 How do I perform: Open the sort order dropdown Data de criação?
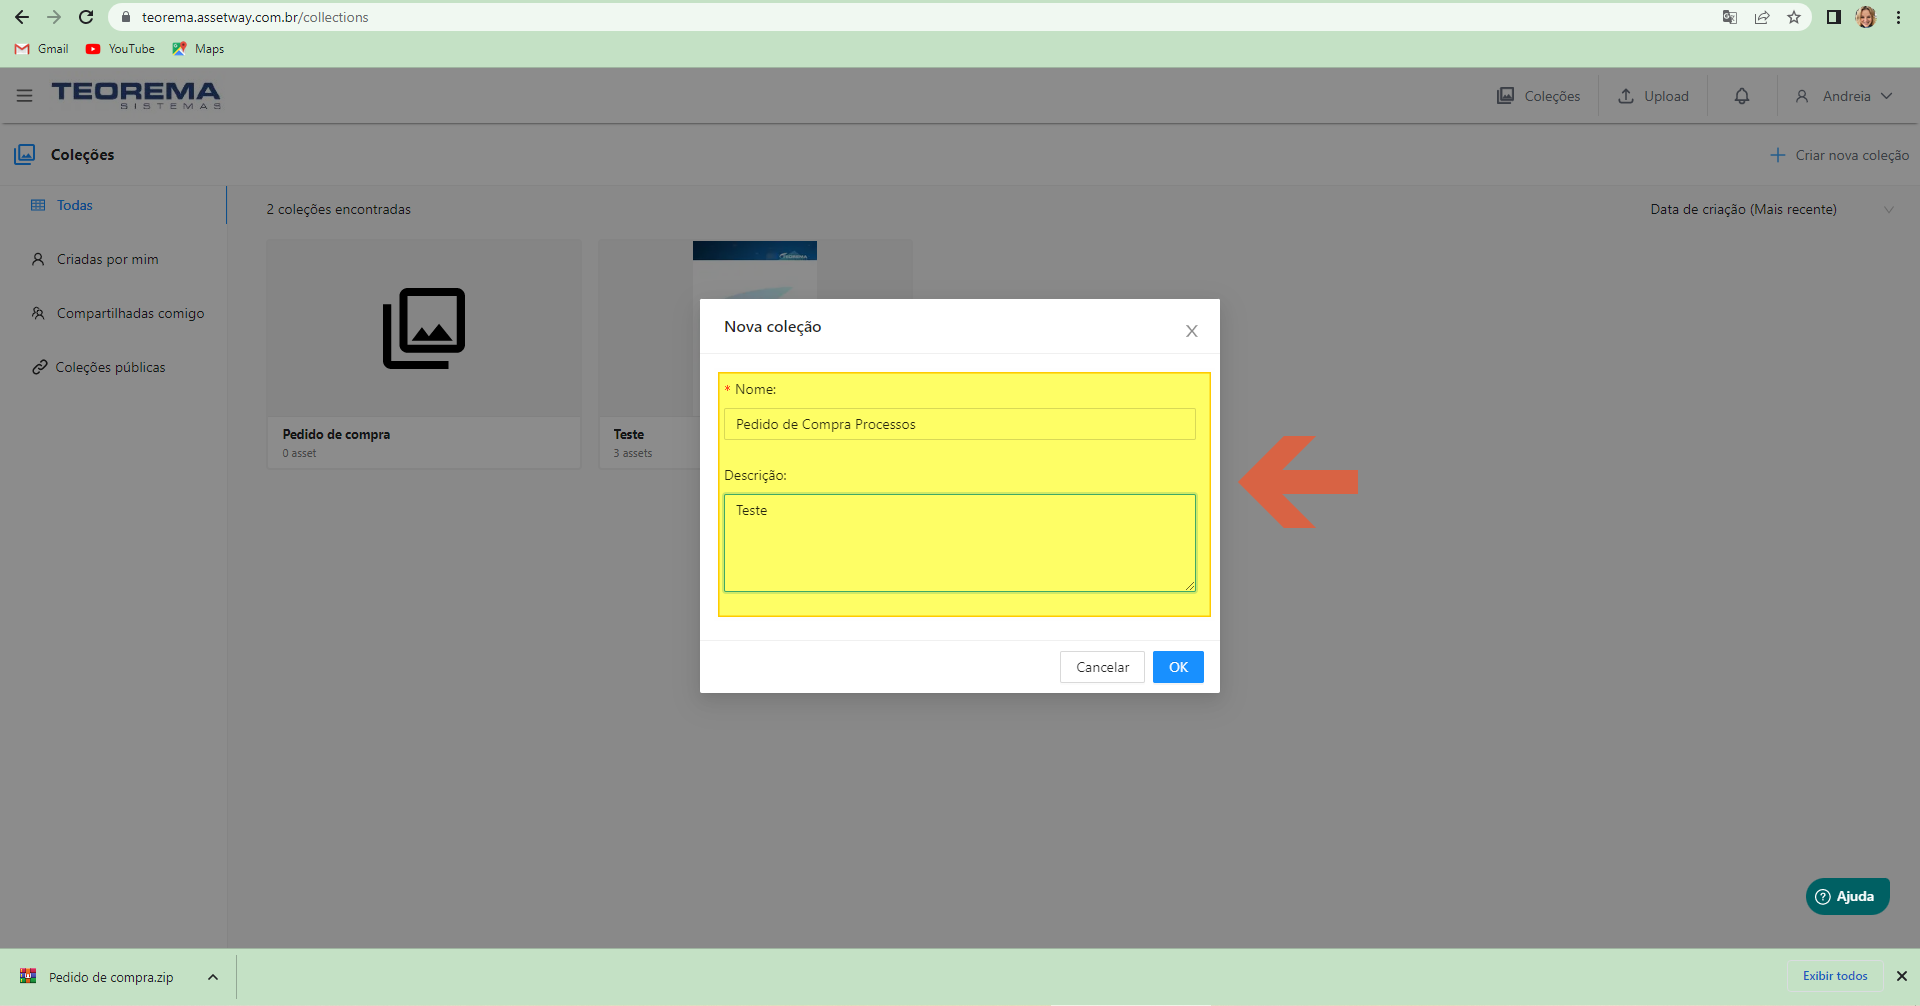pyautogui.click(x=1771, y=209)
